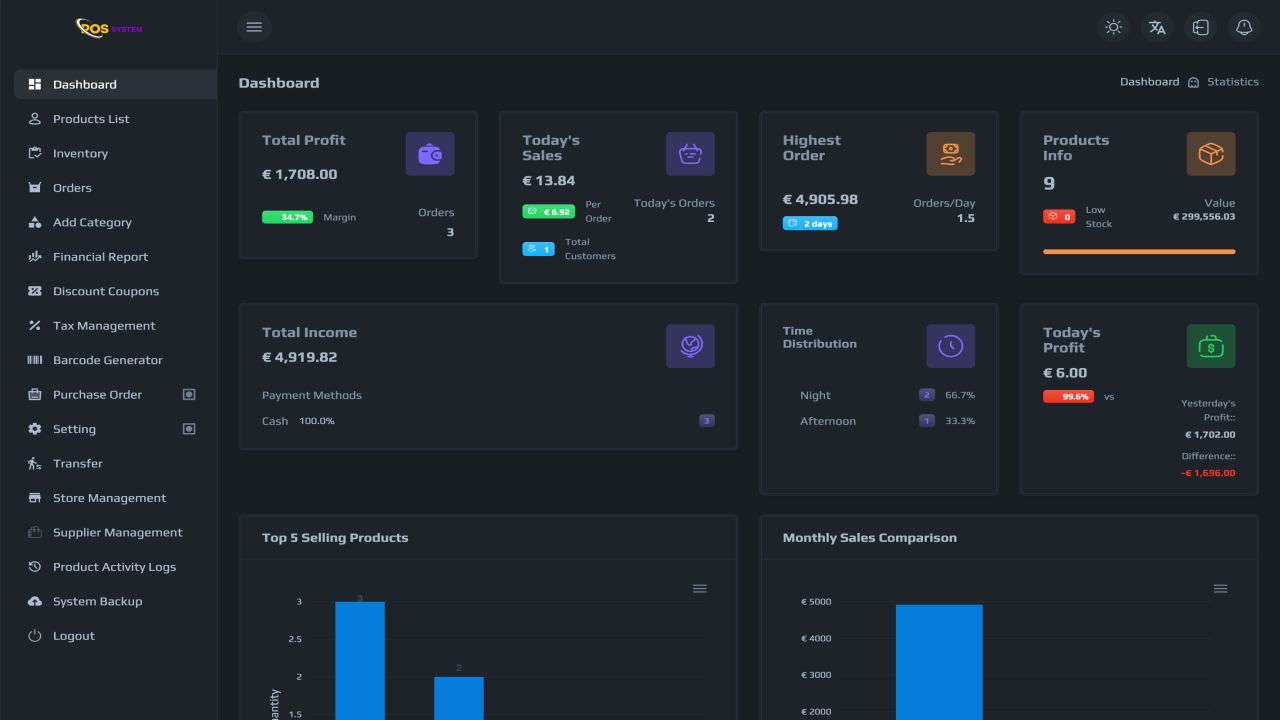Viewport: 1280px width, 720px height.
Task: Click the -€ 1,696.00 difference value
Action: click(x=1208, y=473)
